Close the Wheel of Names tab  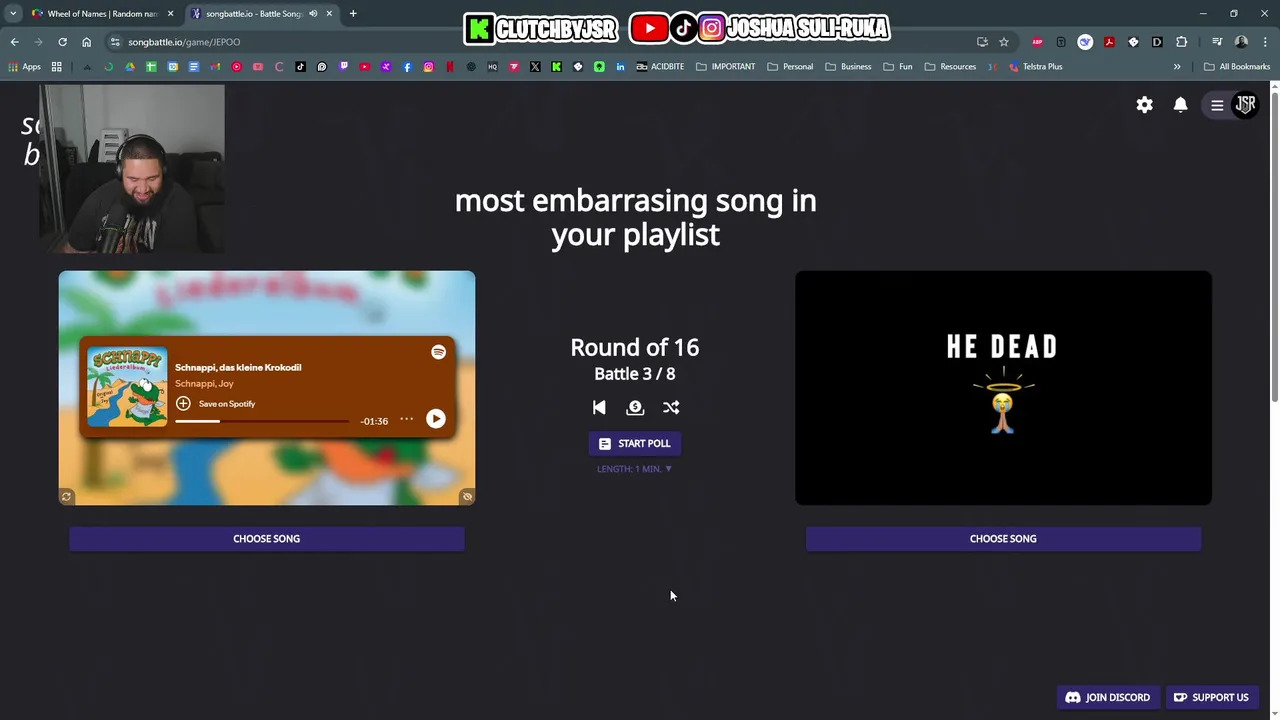pos(170,14)
